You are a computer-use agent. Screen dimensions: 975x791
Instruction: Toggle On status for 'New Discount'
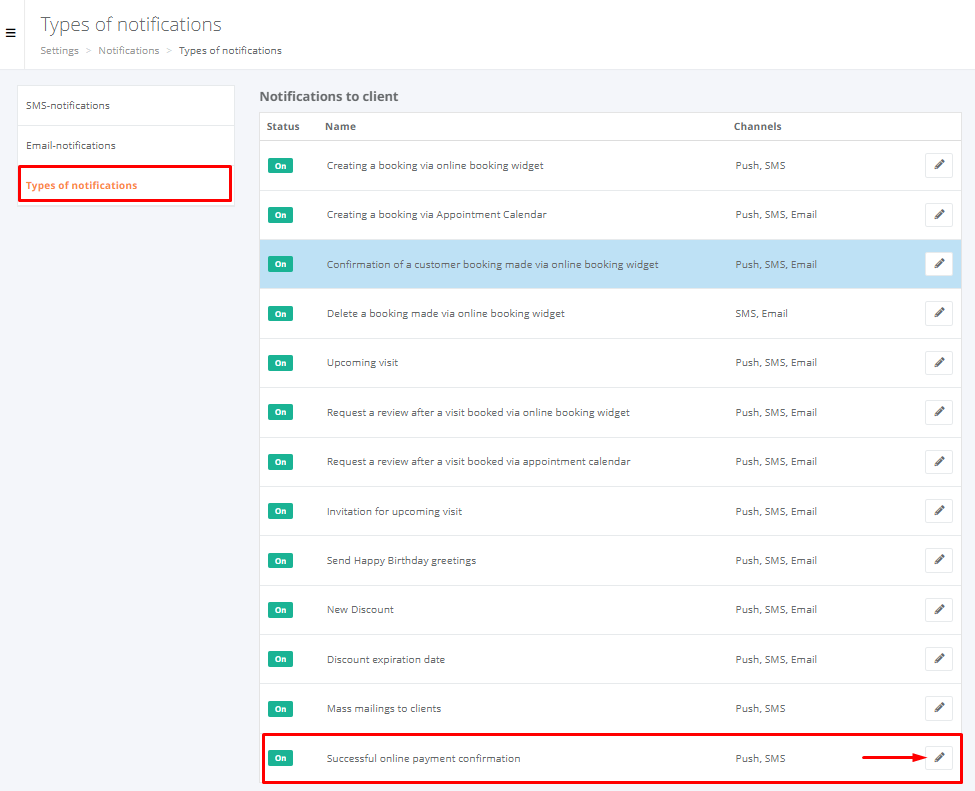point(280,610)
